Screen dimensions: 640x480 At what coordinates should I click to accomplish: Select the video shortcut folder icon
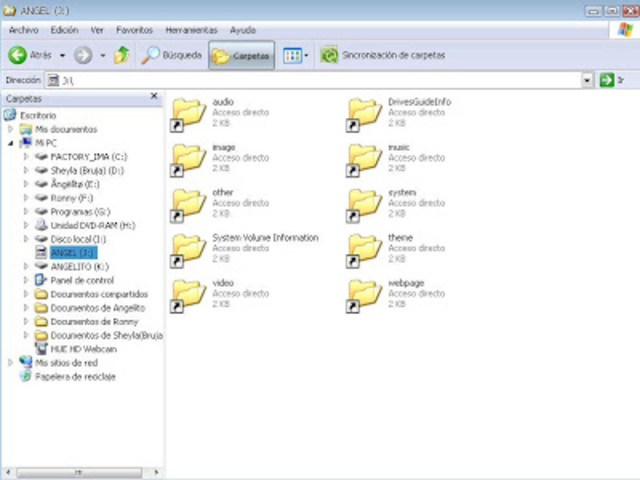pos(187,296)
